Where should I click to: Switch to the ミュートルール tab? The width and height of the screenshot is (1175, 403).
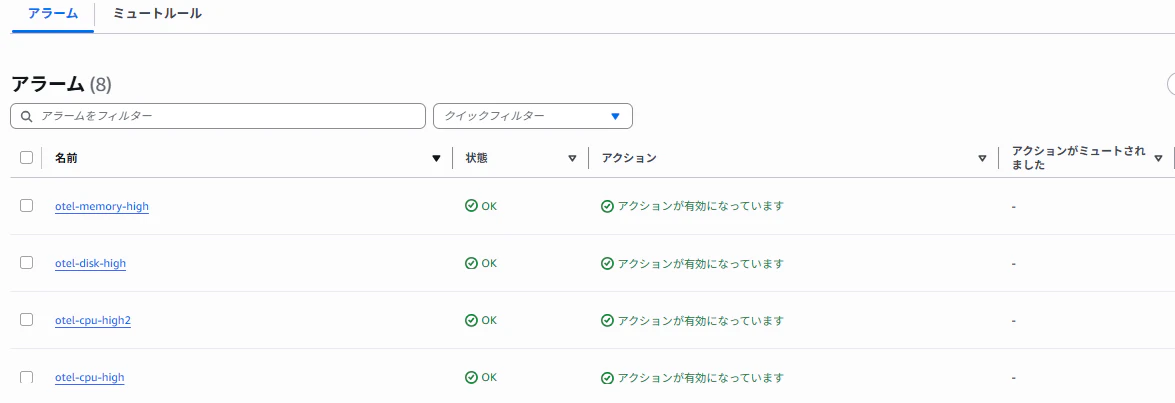point(157,13)
